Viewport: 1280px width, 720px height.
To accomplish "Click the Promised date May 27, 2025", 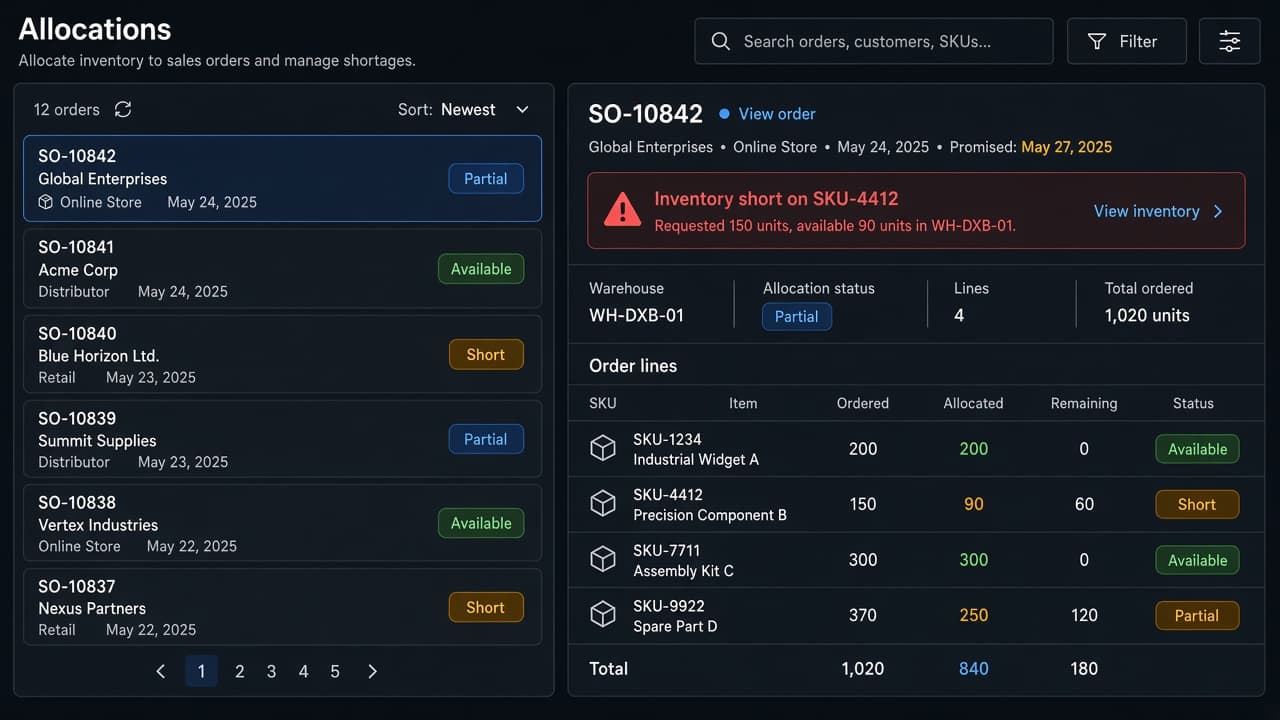I will coord(1066,147).
